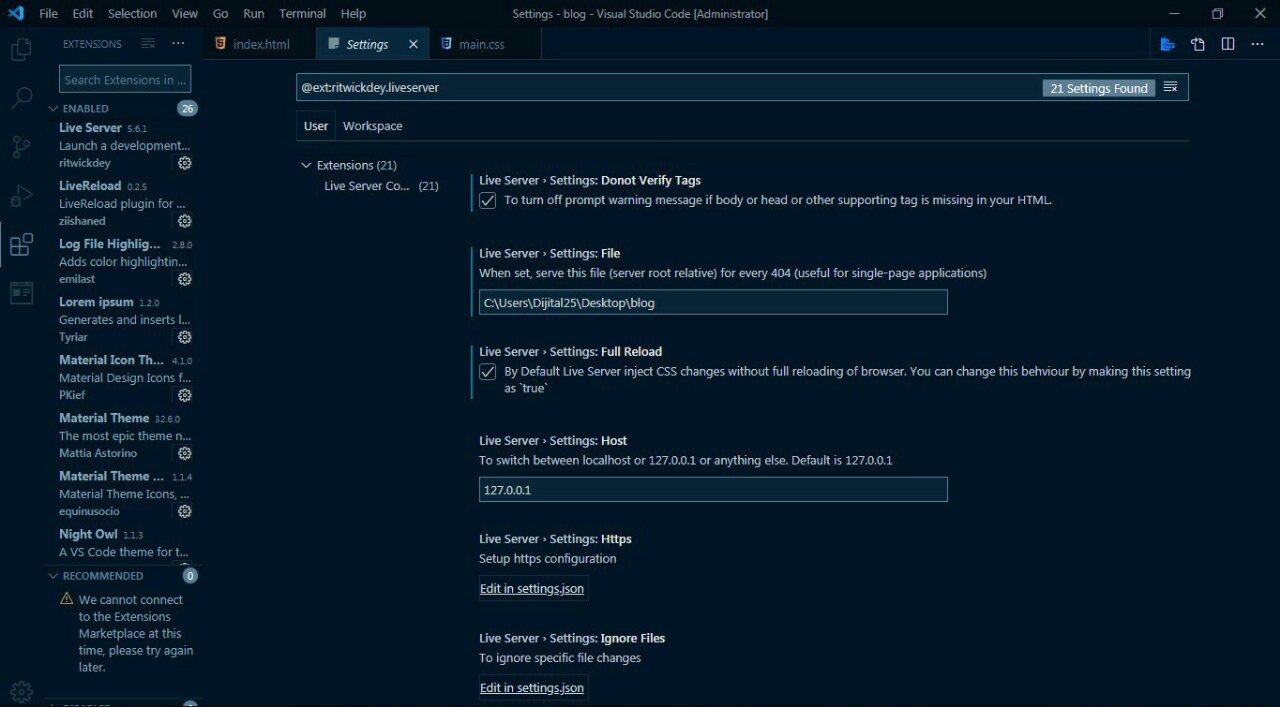Viewport: 1280px width, 707px height.
Task: Open the Go menu
Action: [x=221, y=13]
